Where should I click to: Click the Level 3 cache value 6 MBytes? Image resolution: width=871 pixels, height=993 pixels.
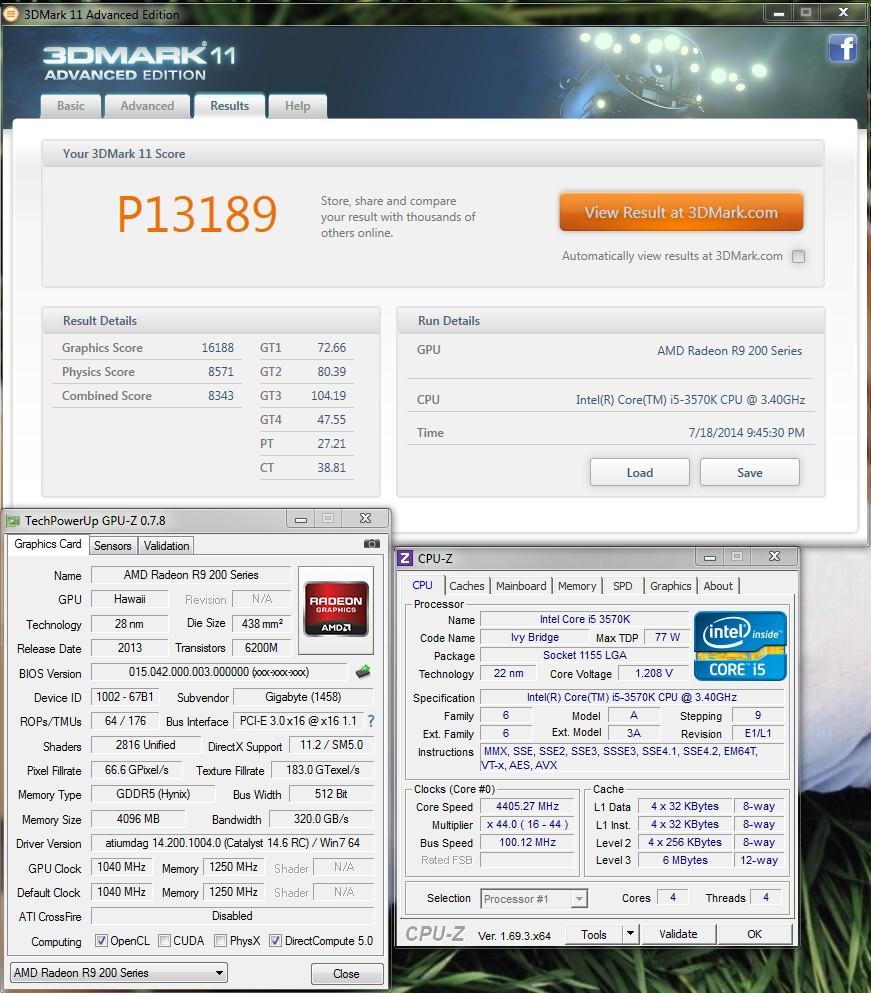click(x=685, y=860)
